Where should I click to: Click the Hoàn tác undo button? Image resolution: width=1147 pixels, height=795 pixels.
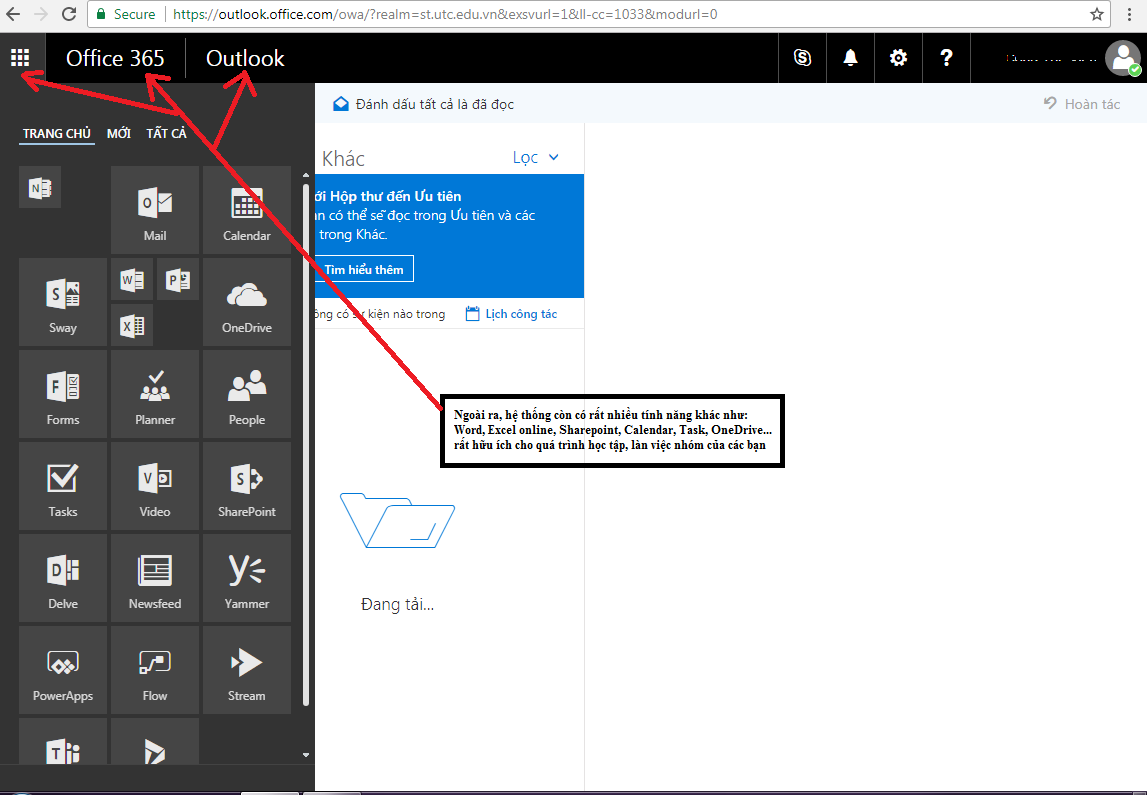coord(1081,104)
